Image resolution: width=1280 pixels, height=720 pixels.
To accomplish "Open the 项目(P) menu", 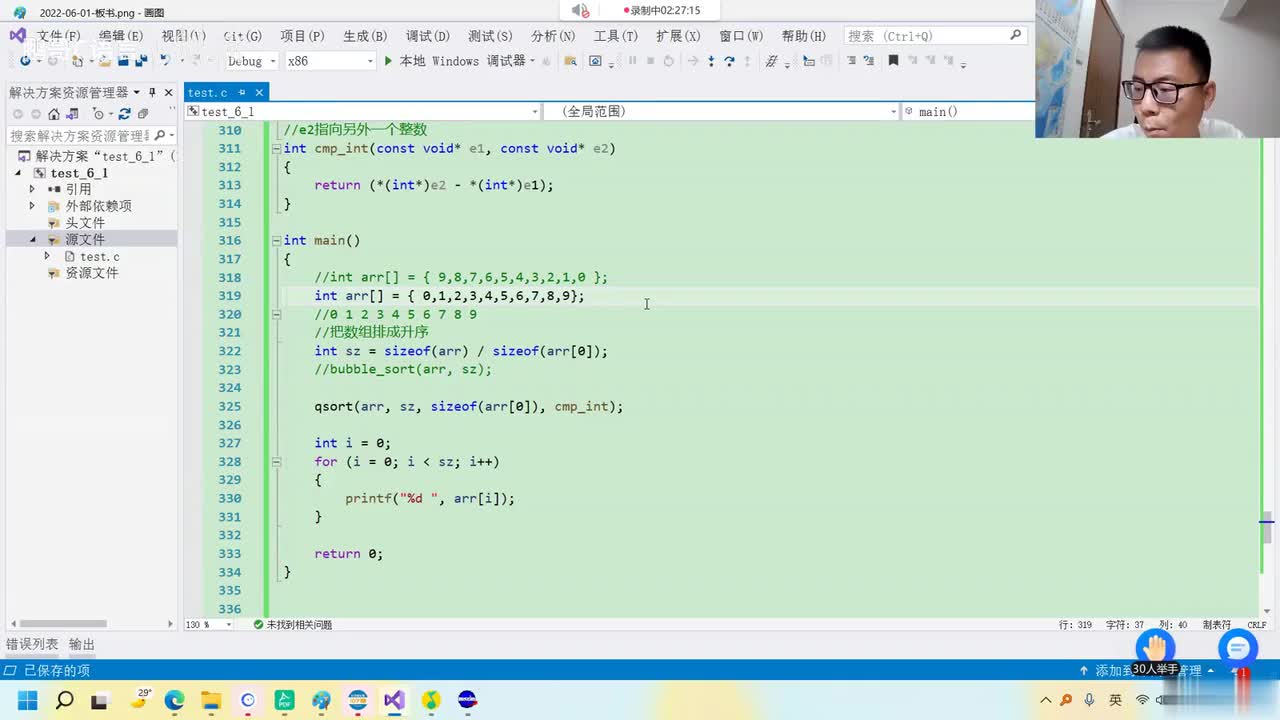I will tap(302, 36).
